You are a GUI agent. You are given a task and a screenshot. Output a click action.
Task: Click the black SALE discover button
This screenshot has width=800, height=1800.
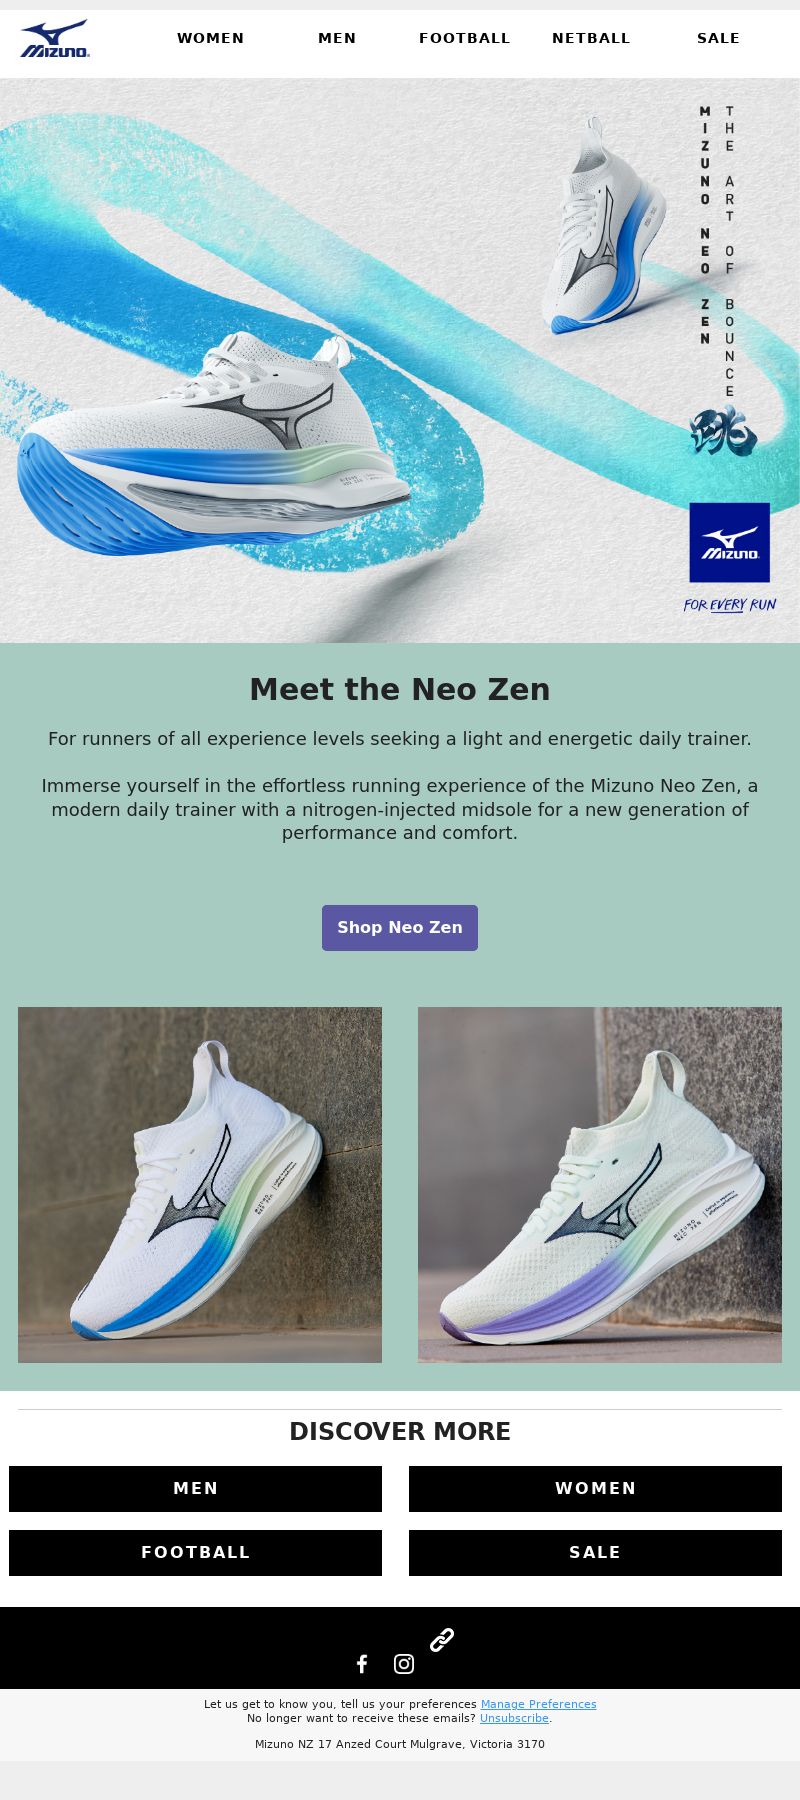click(x=595, y=1552)
